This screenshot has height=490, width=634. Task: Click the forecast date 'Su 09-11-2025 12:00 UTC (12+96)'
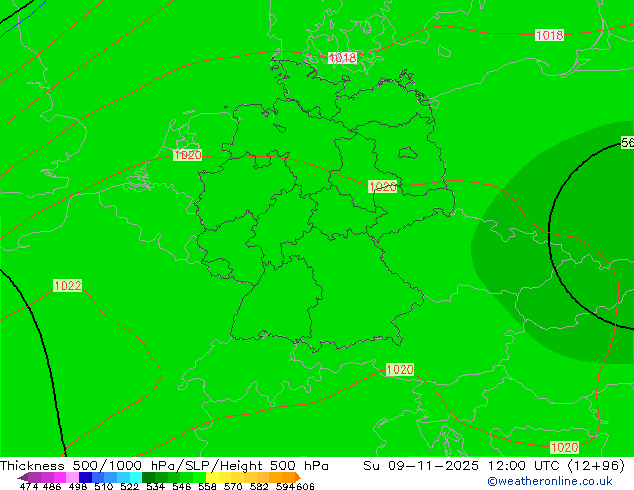pyautogui.click(x=494, y=466)
